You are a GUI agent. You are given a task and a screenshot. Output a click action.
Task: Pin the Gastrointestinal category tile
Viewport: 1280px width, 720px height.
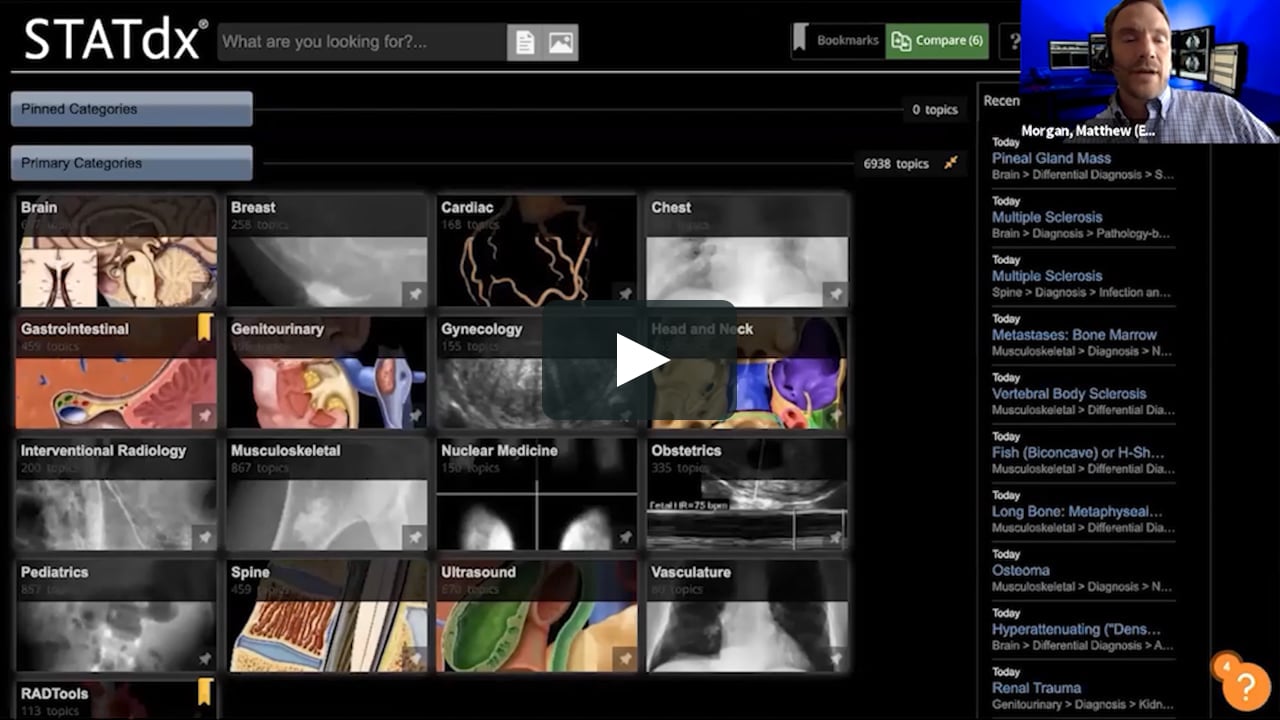204,415
